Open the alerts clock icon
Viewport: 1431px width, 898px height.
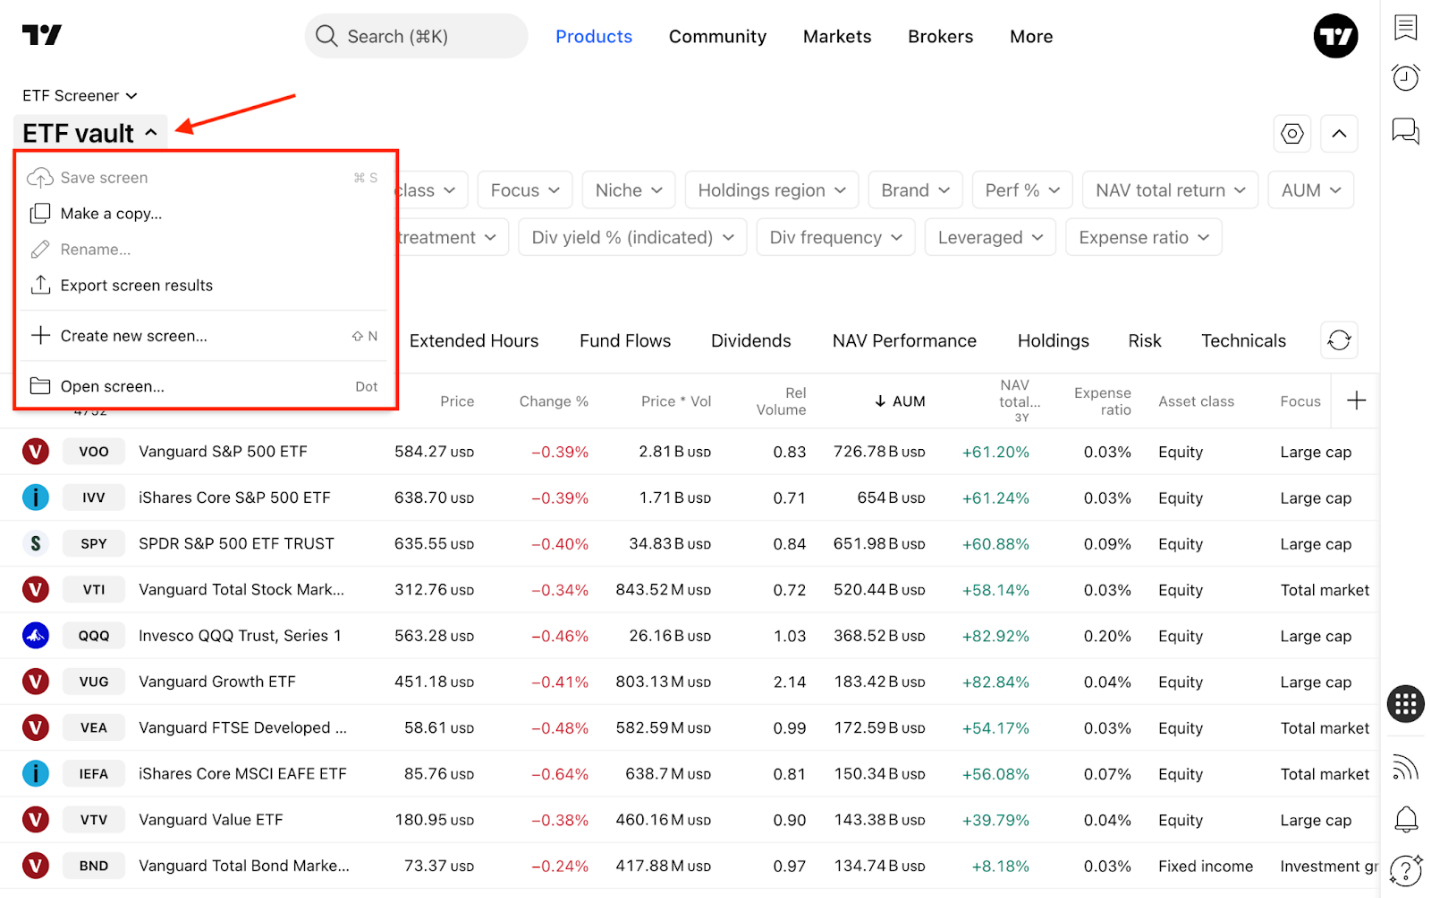[x=1405, y=77]
